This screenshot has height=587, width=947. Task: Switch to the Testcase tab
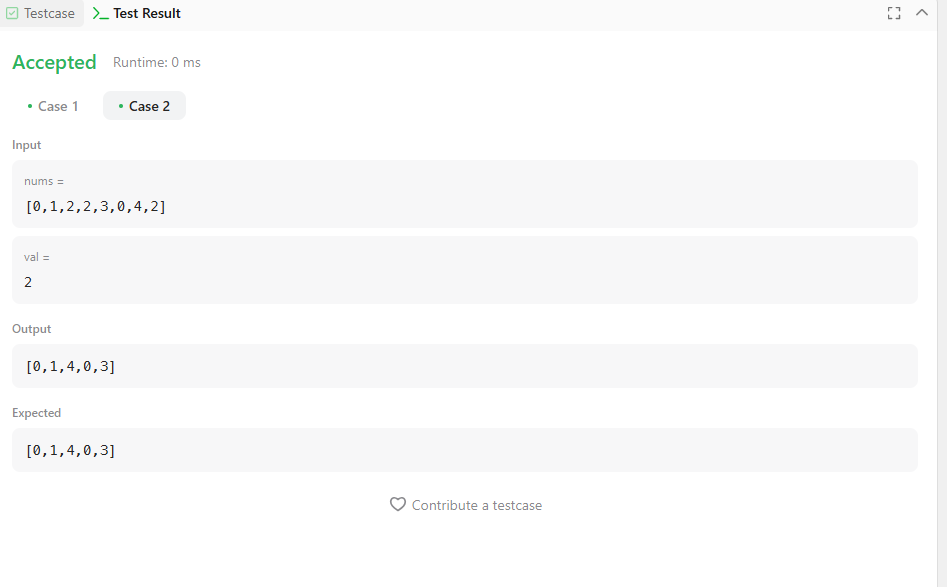click(x=42, y=13)
